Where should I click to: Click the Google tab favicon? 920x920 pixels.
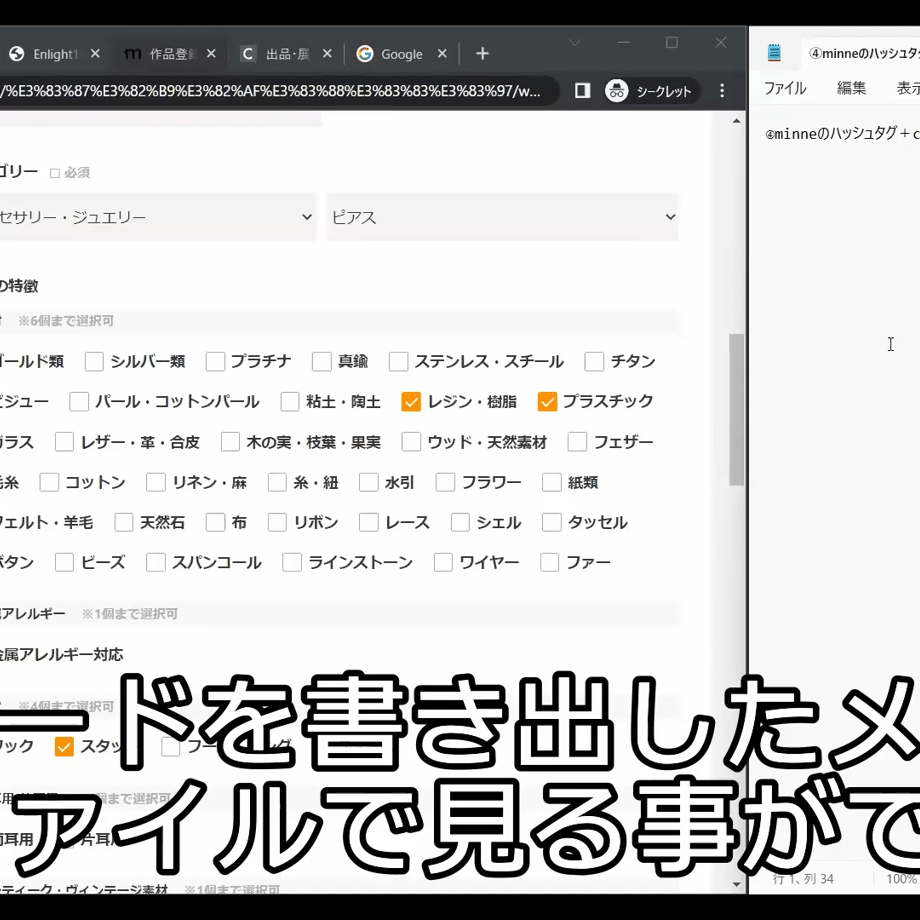point(364,54)
